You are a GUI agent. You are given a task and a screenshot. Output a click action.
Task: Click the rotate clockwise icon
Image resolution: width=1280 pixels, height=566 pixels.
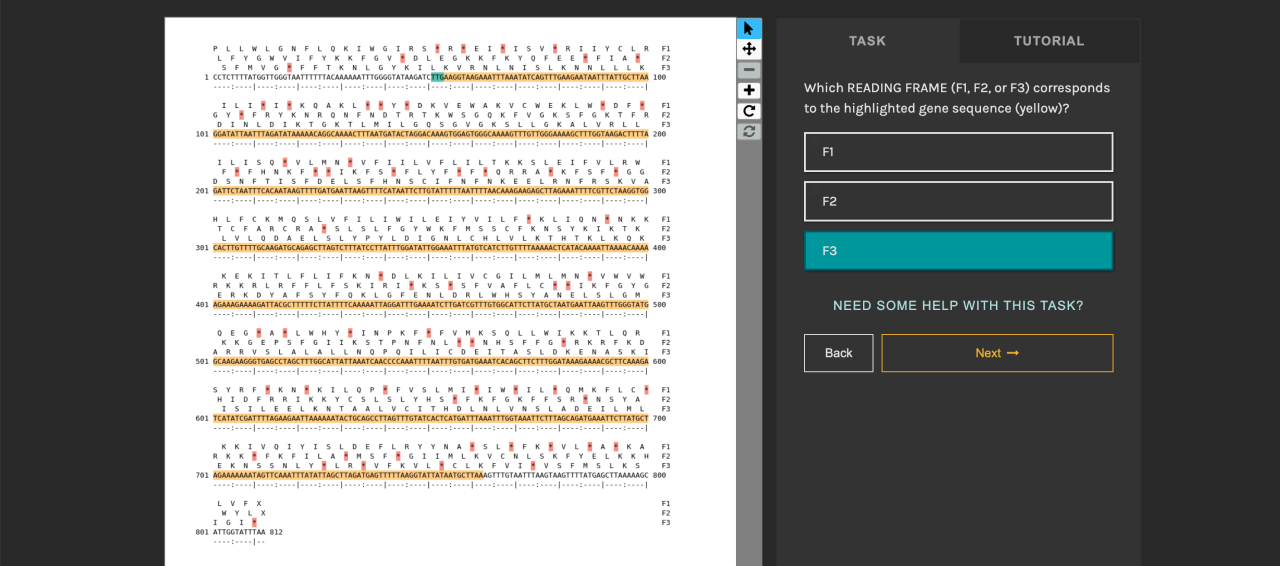pyautogui.click(x=749, y=111)
